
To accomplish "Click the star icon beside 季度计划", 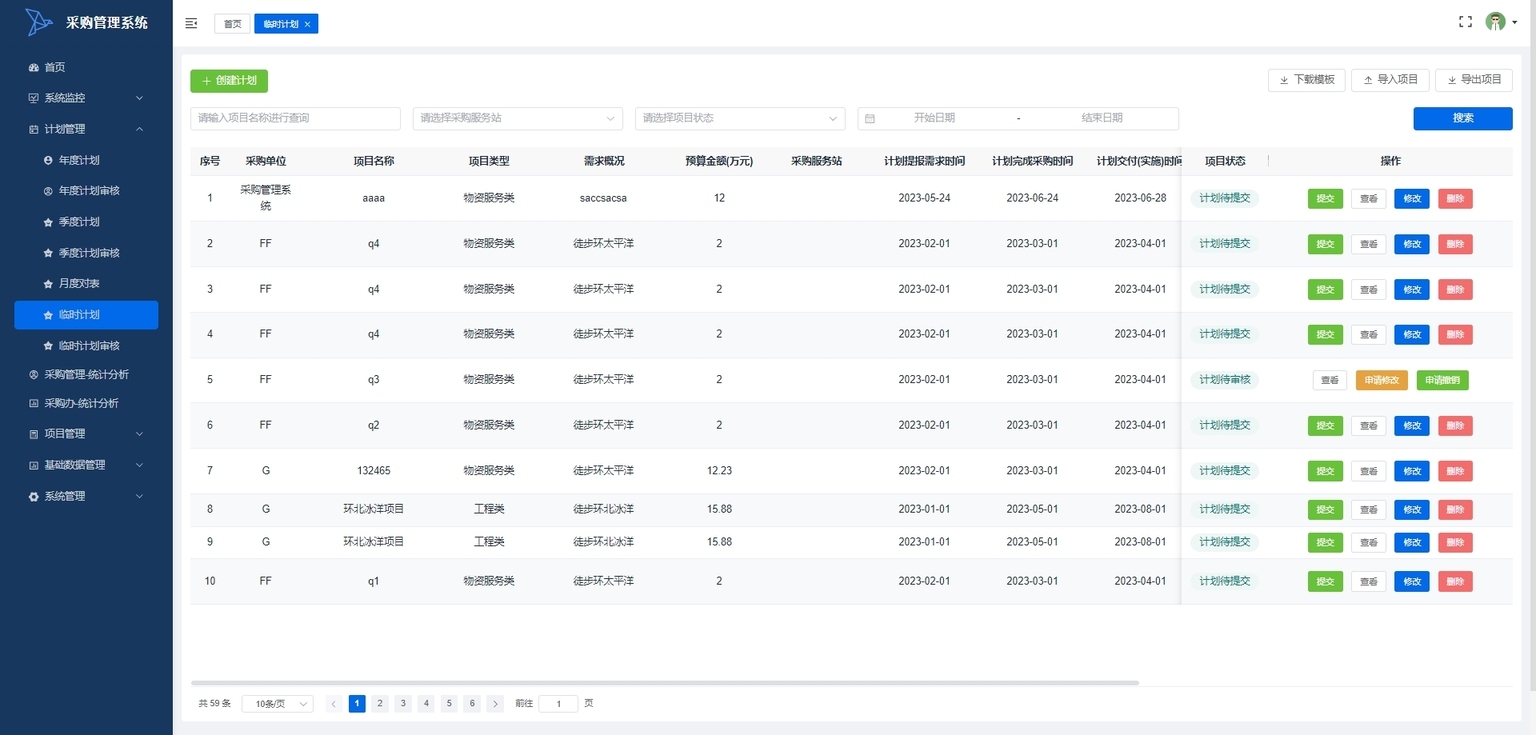I will pos(48,222).
